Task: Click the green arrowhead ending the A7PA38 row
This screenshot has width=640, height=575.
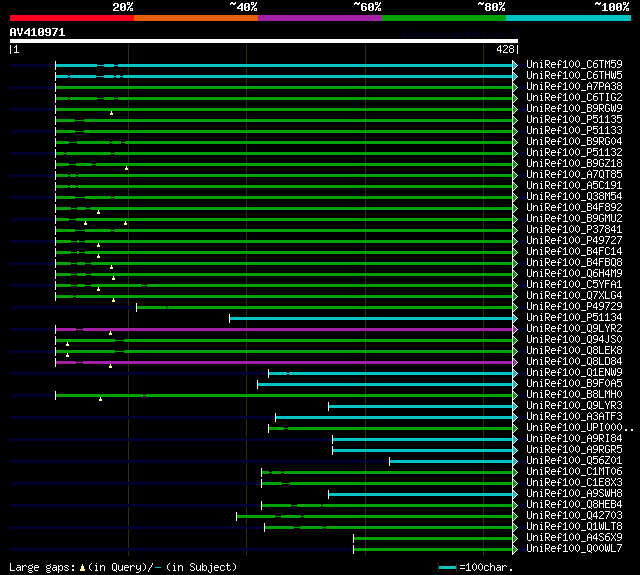Action: [x=515, y=87]
